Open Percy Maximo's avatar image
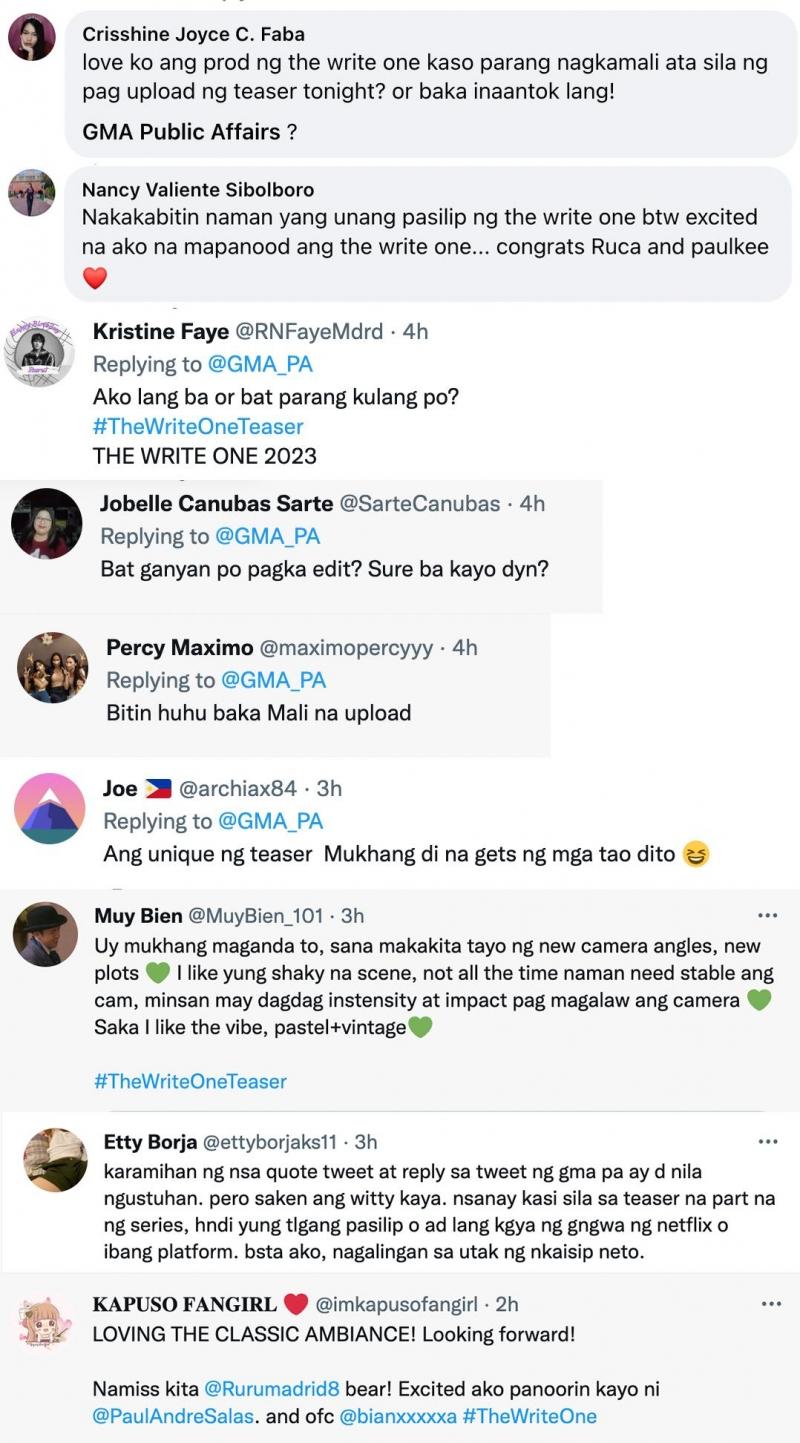This screenshot has width=800, height=1443. (53, 667)
